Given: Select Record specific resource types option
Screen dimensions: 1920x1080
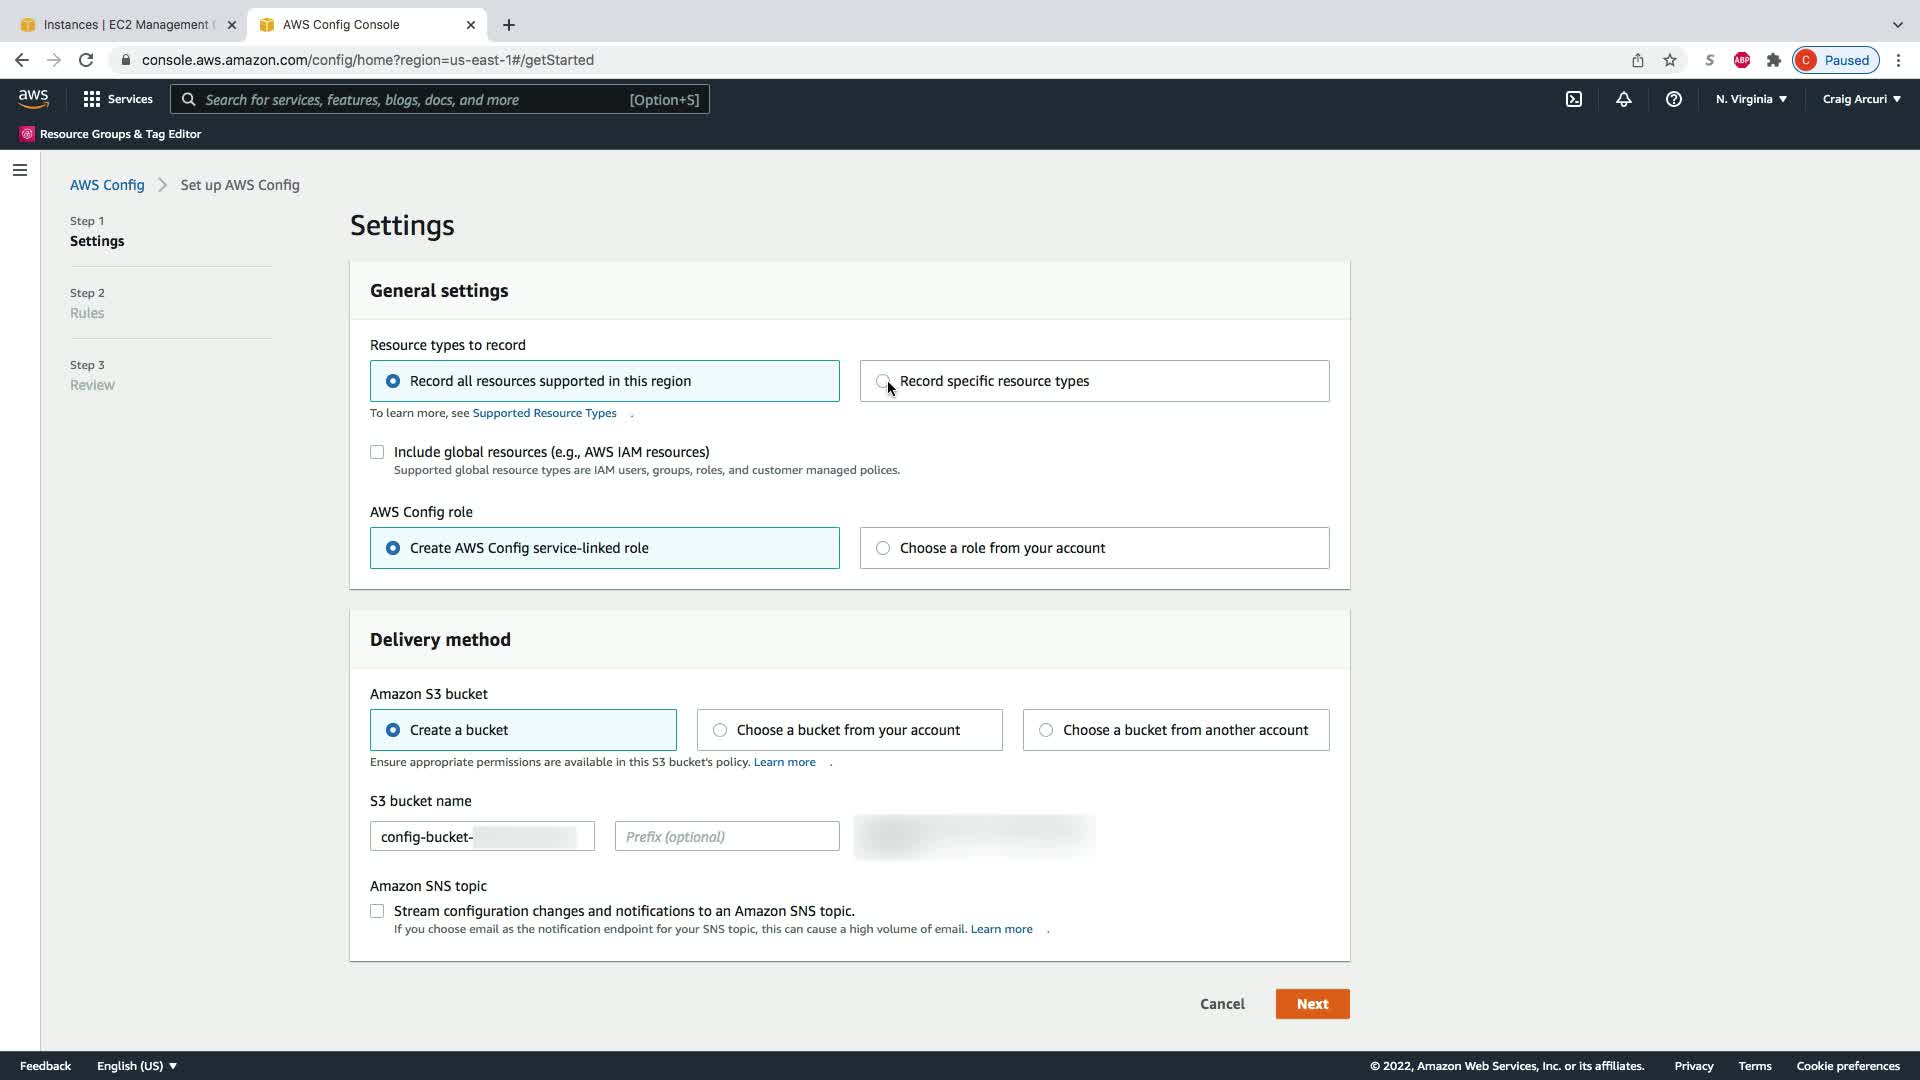Looking at the screenshot, I should [883, 381].
